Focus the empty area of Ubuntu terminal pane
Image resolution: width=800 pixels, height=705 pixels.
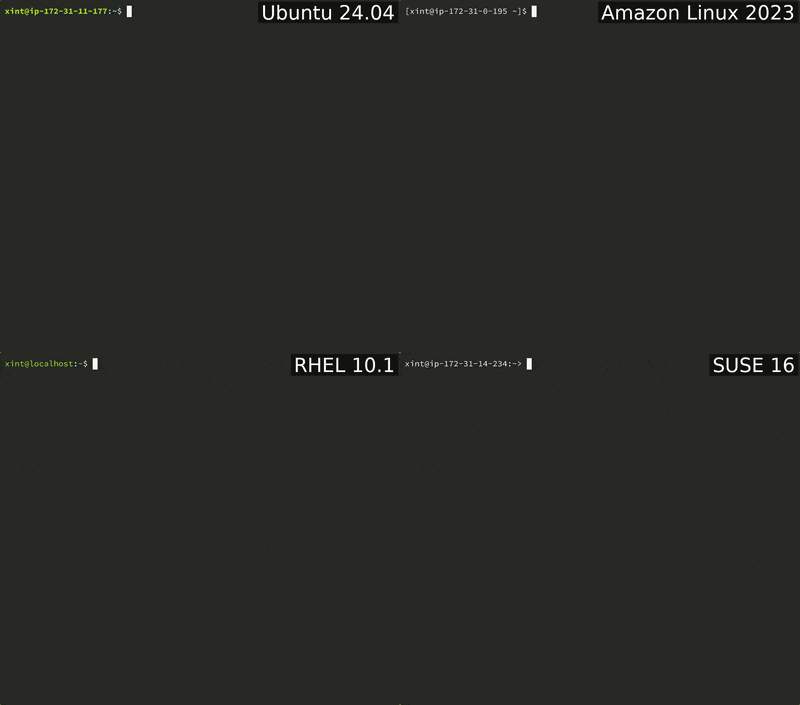[200, 180]
